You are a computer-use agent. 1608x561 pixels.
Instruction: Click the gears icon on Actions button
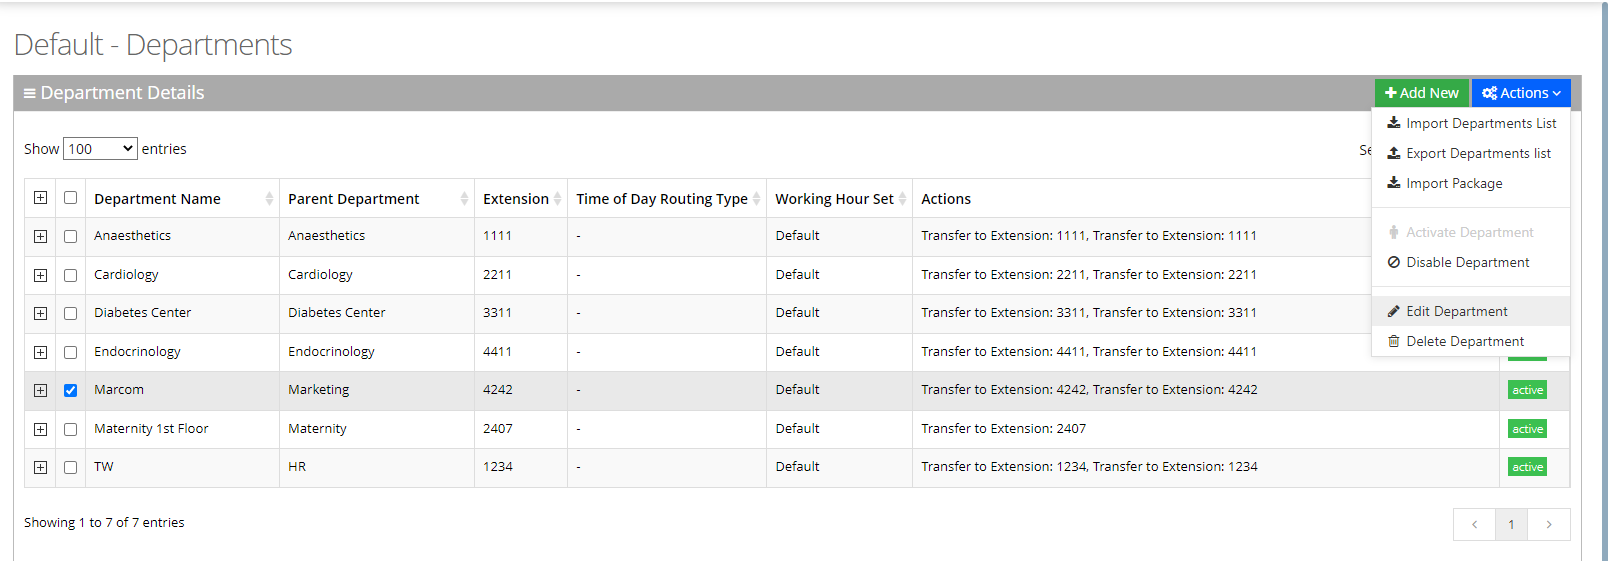pyautogui.click(x=1489, y=93)
